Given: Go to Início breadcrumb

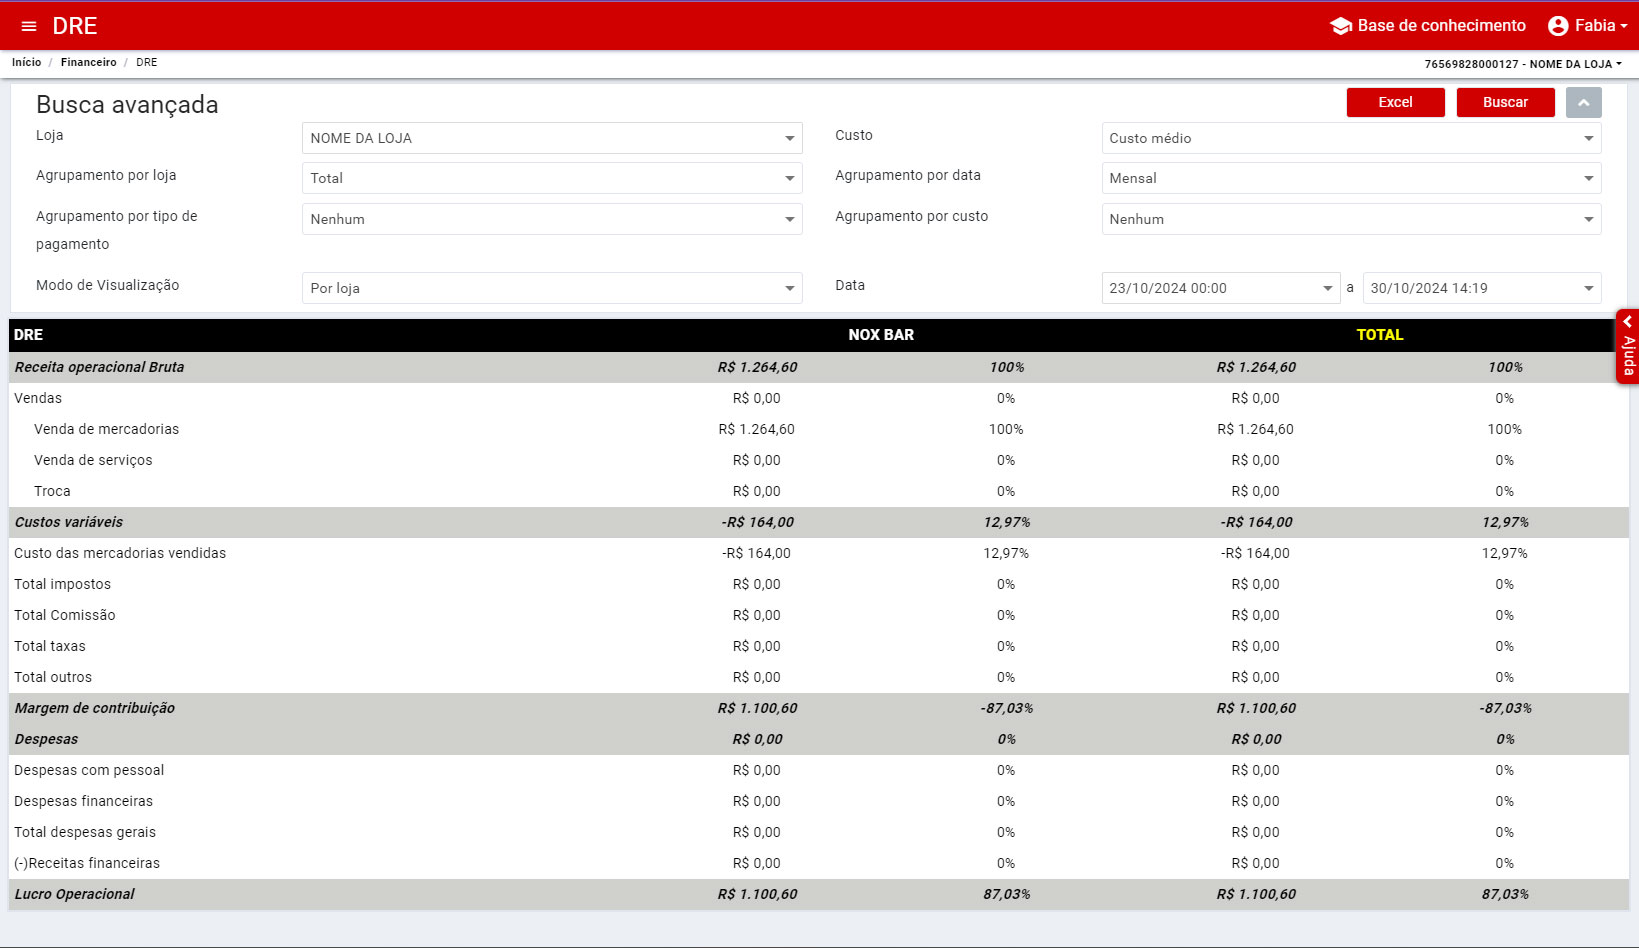Looking at the screenshot, I should pyautogui.click(x=27, y=62).
